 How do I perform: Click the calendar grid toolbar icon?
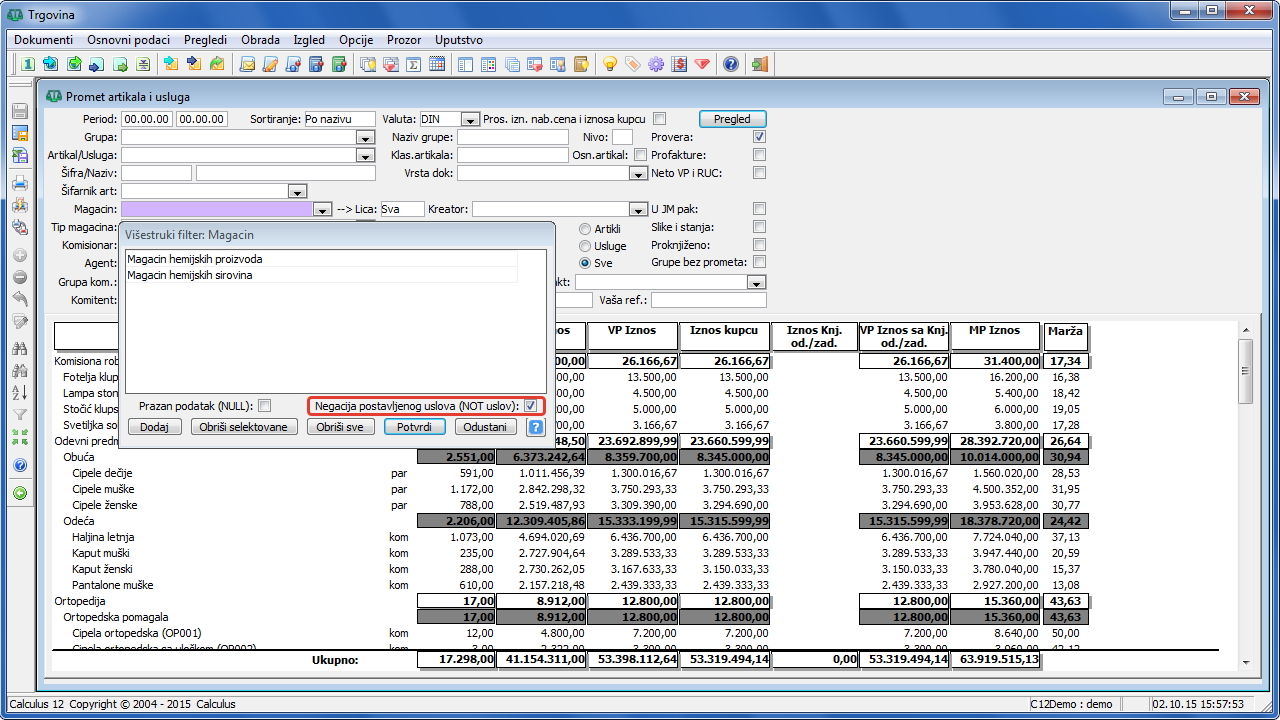click(437, 65)
